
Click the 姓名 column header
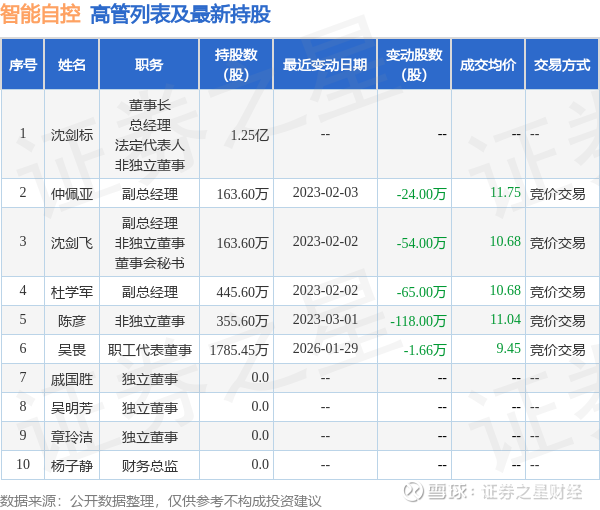(72, 65)
